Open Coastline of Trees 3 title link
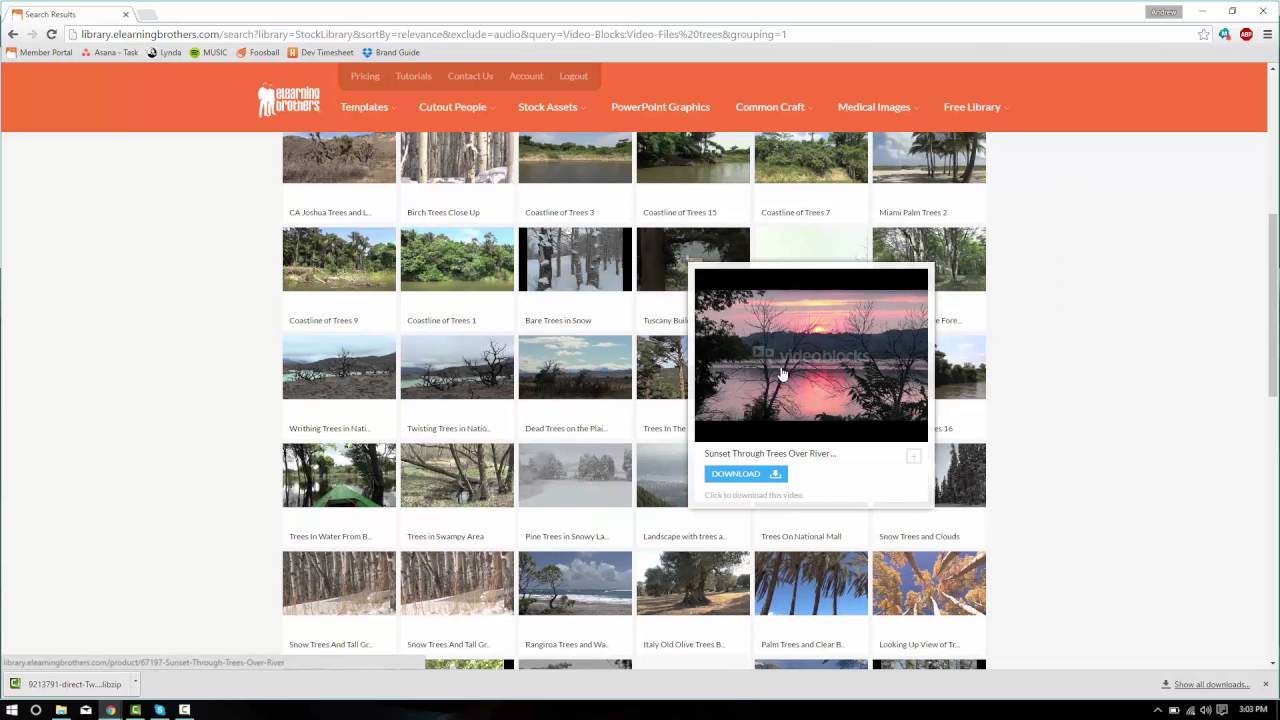The width and height of the screenshot is (1280, 720). click(x=559, y=212)
